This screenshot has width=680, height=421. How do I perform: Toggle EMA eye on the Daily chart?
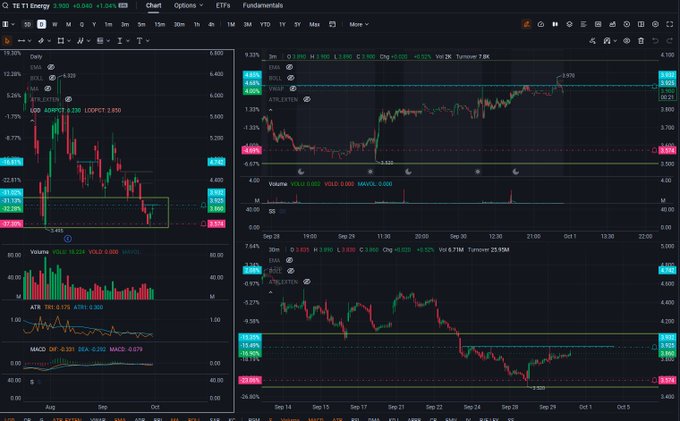click(51, 67)
